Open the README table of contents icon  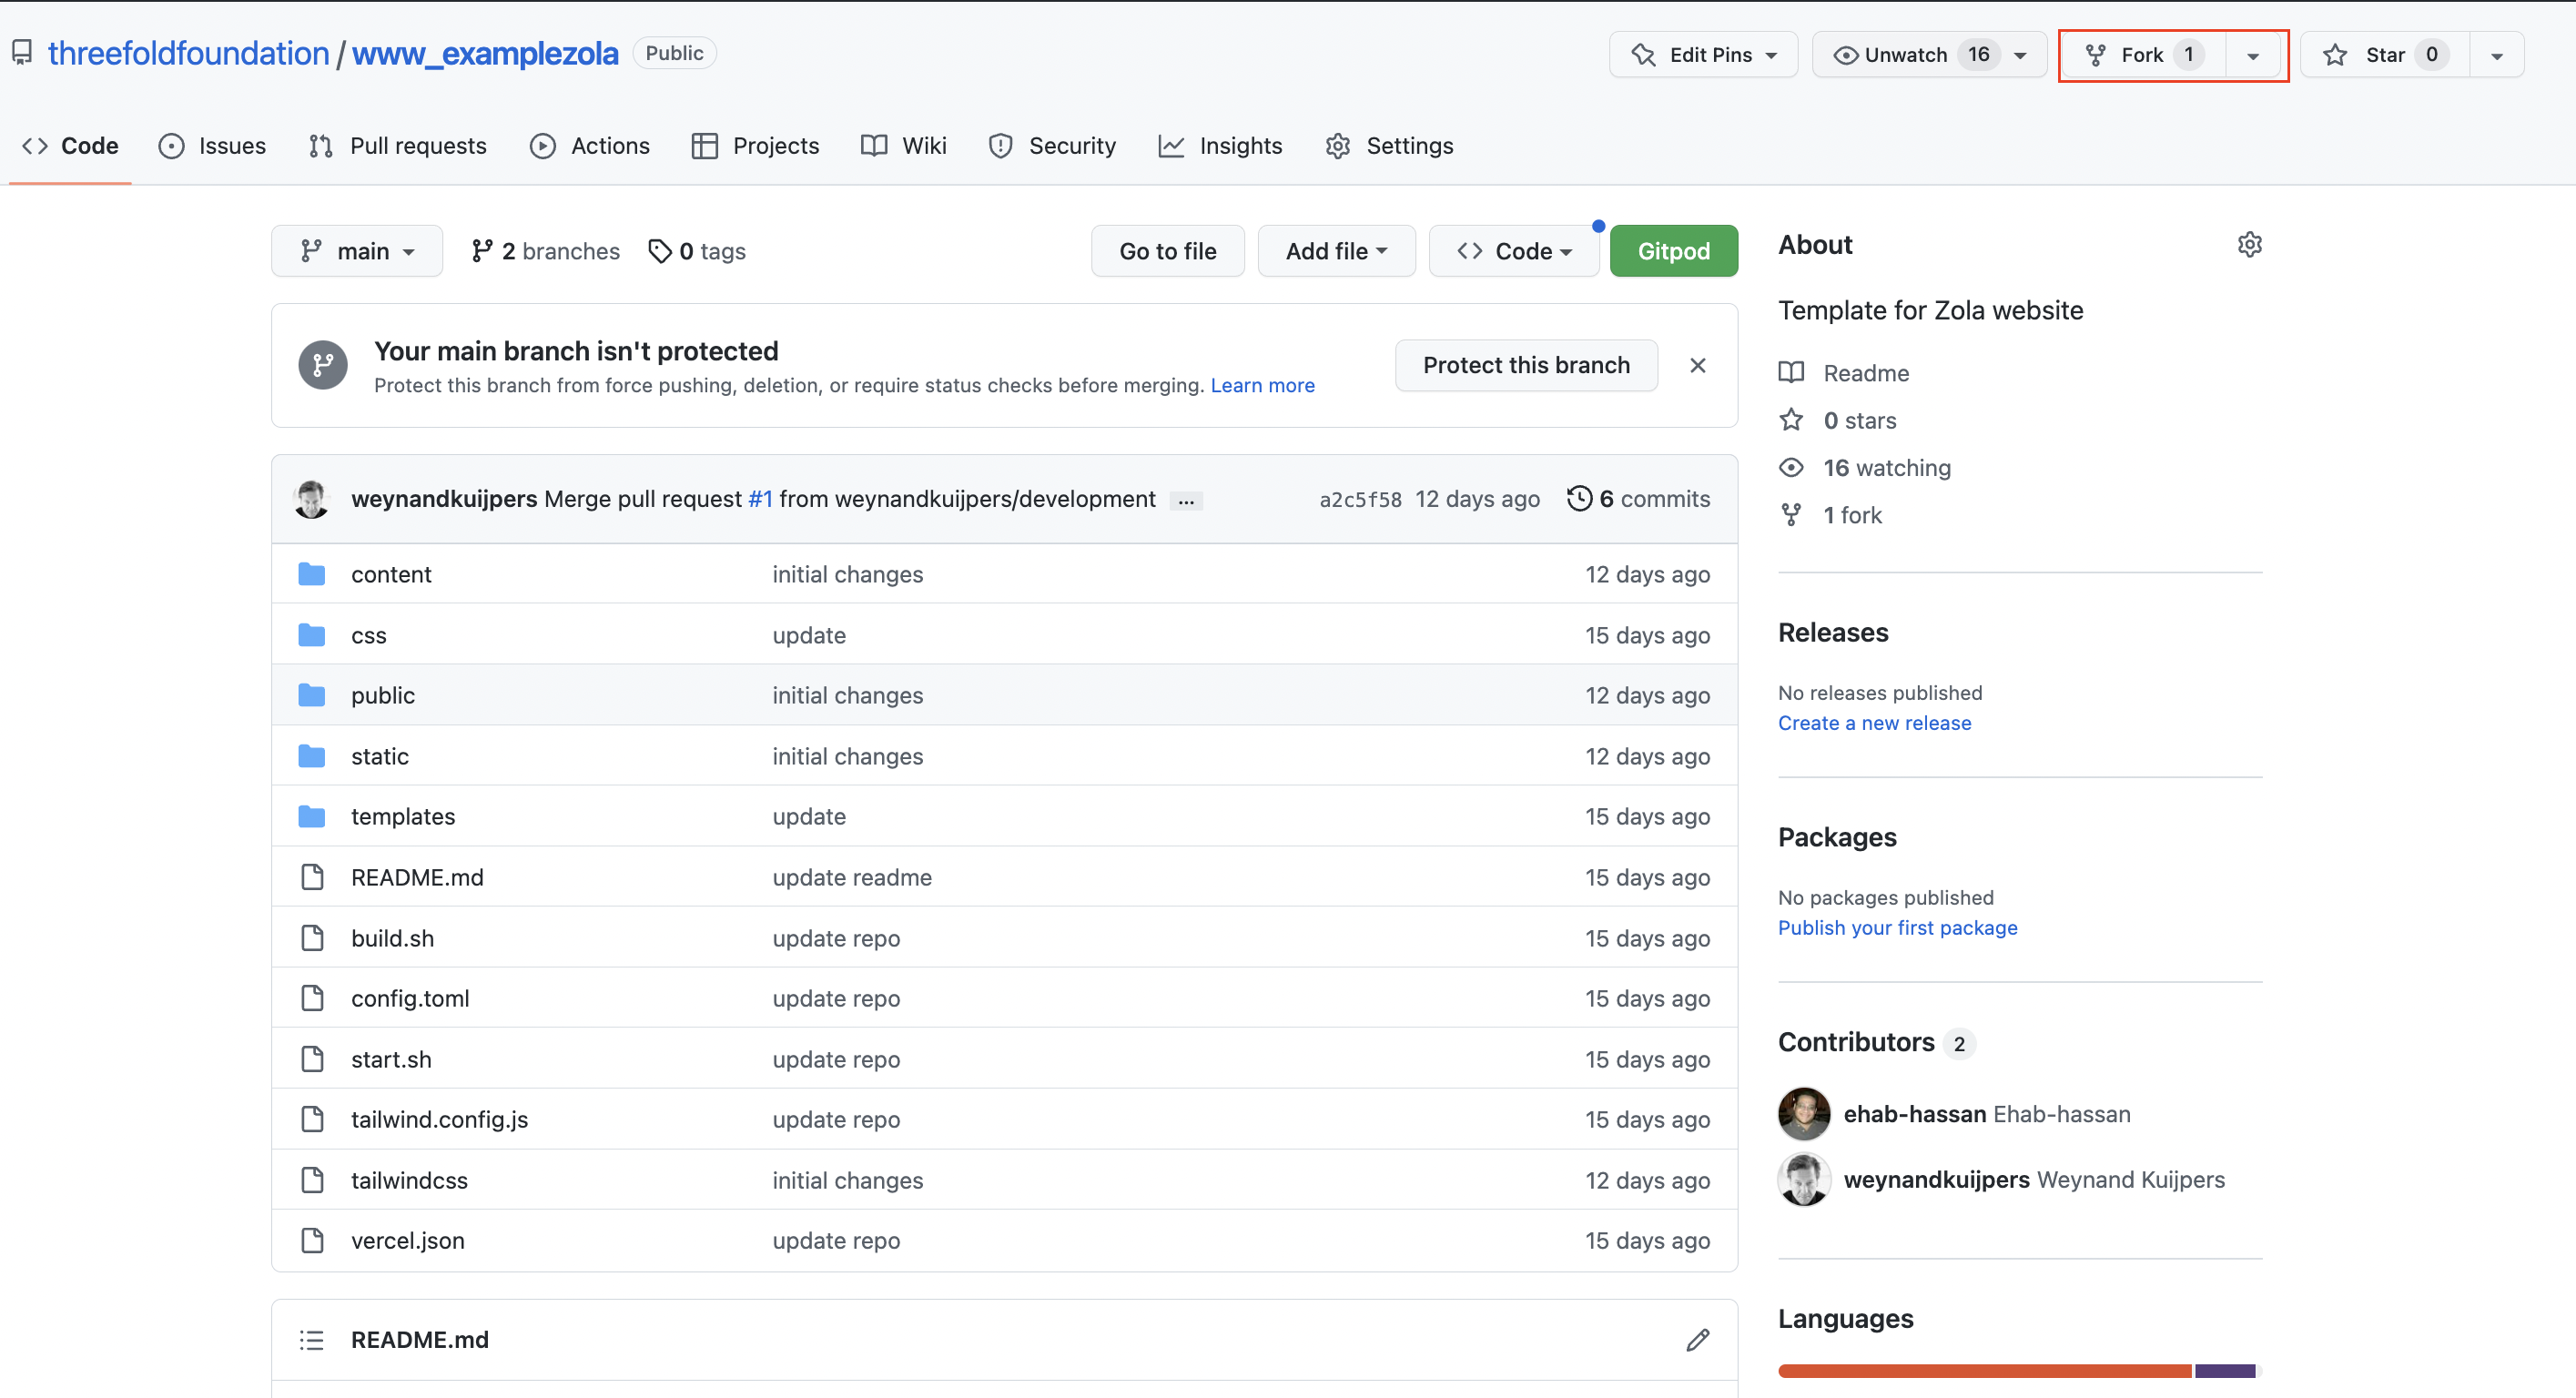coord(312,1340)
